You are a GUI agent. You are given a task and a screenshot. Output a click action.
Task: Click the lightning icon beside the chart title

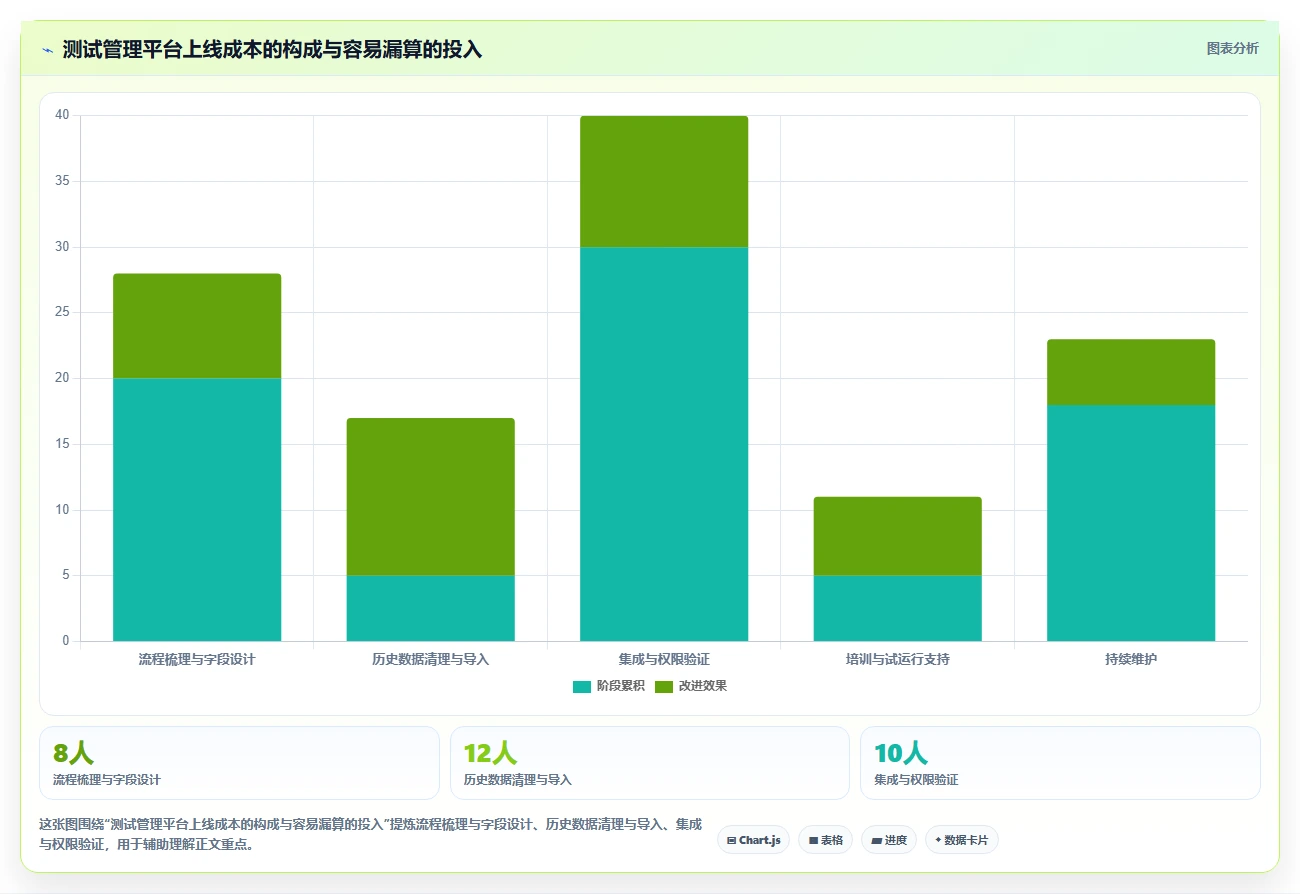coord(48,49)
